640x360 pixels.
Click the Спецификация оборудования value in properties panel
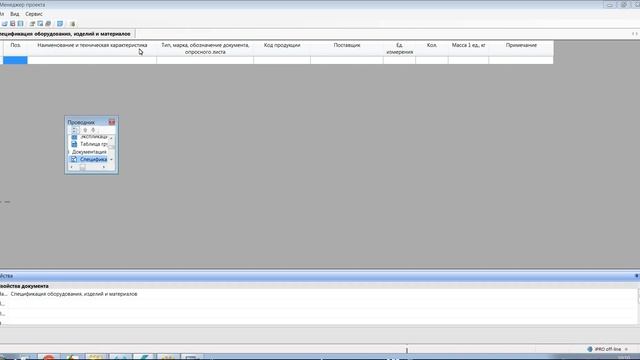[x=74, y=294]
